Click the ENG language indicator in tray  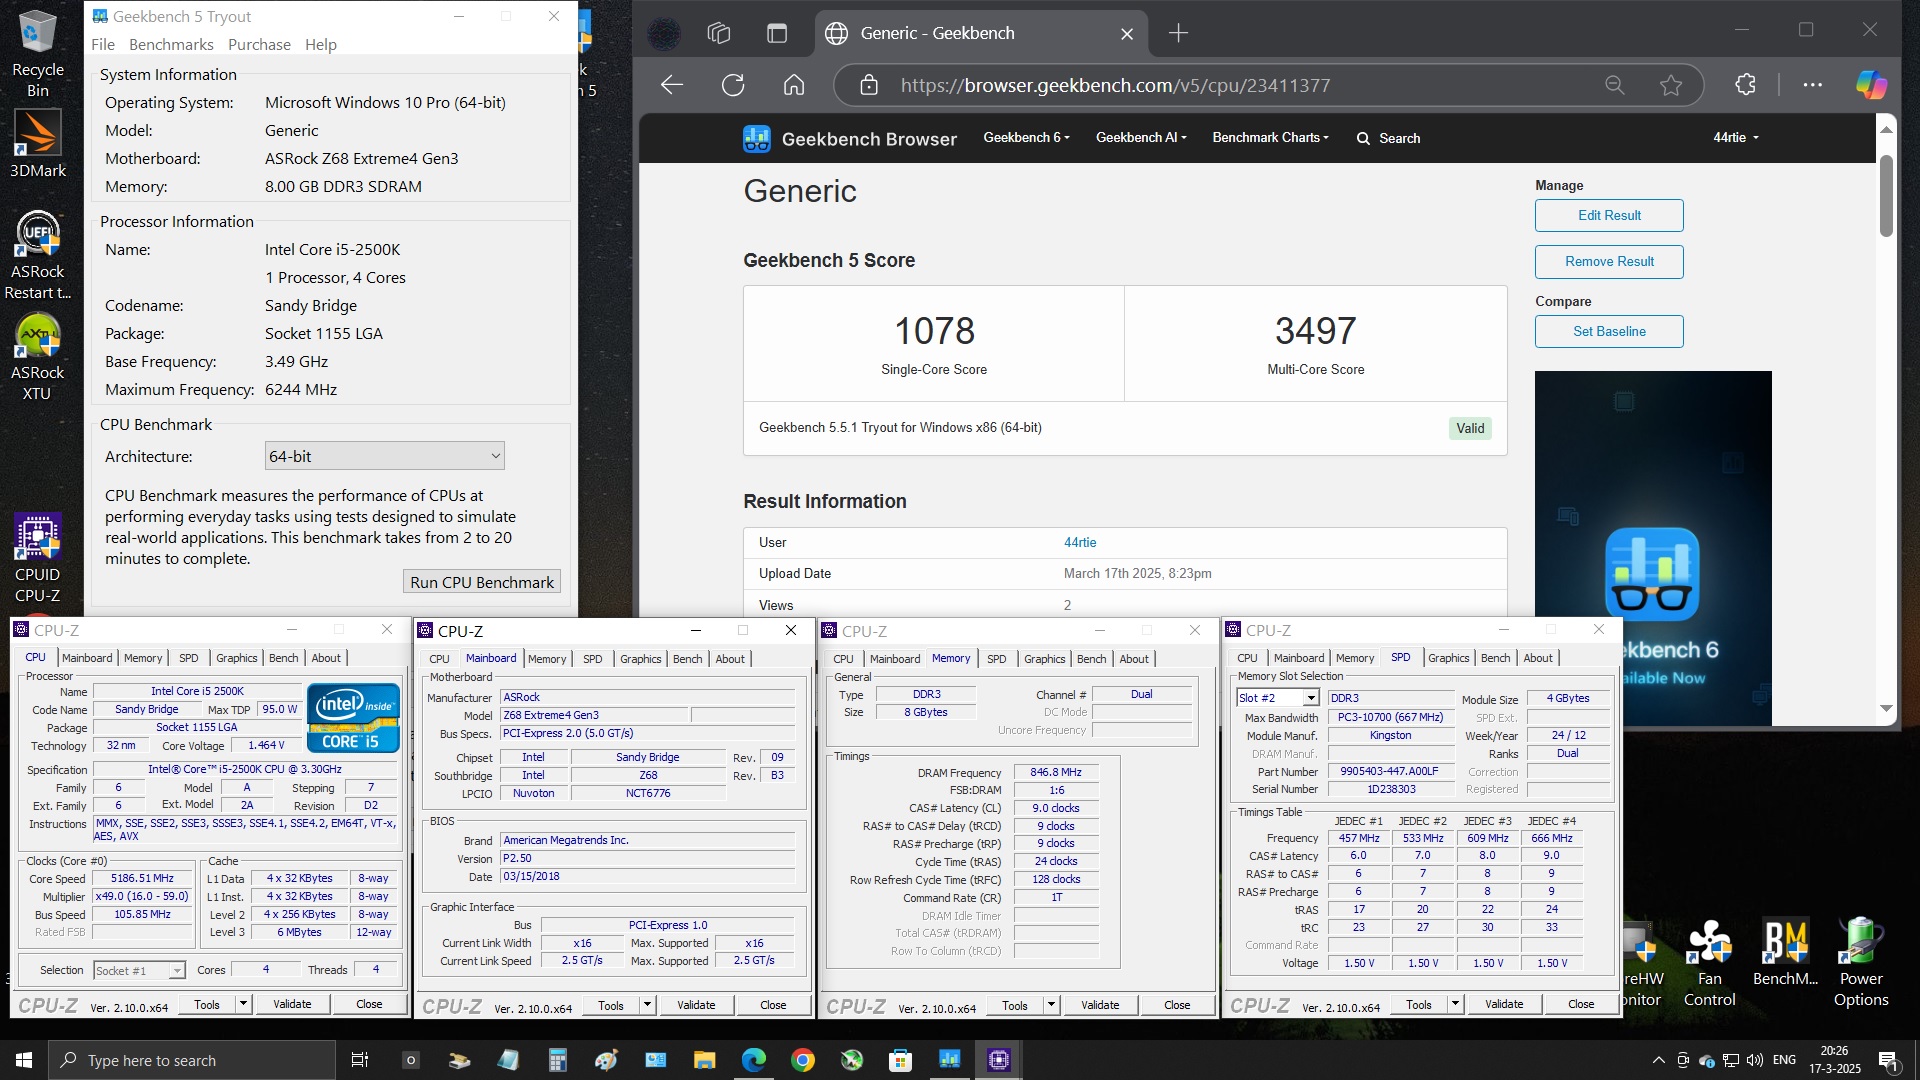(x=1784, y=1060)
